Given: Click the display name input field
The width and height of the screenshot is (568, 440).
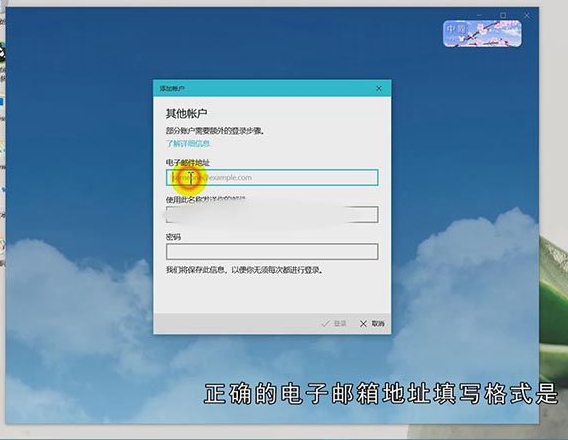Looking at the screenshot, I should coord(272,214).
